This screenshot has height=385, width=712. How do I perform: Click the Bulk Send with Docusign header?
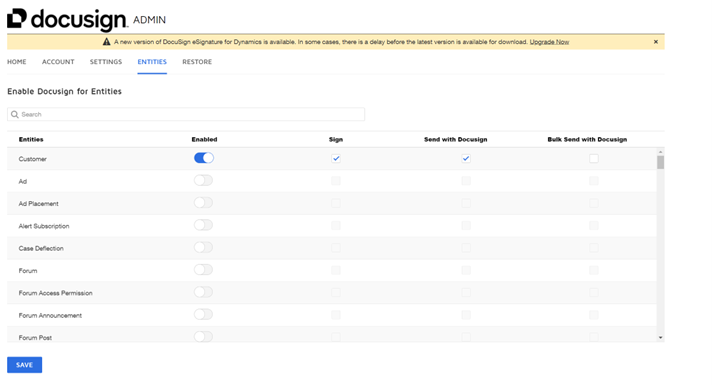click(x=587, y=139)
